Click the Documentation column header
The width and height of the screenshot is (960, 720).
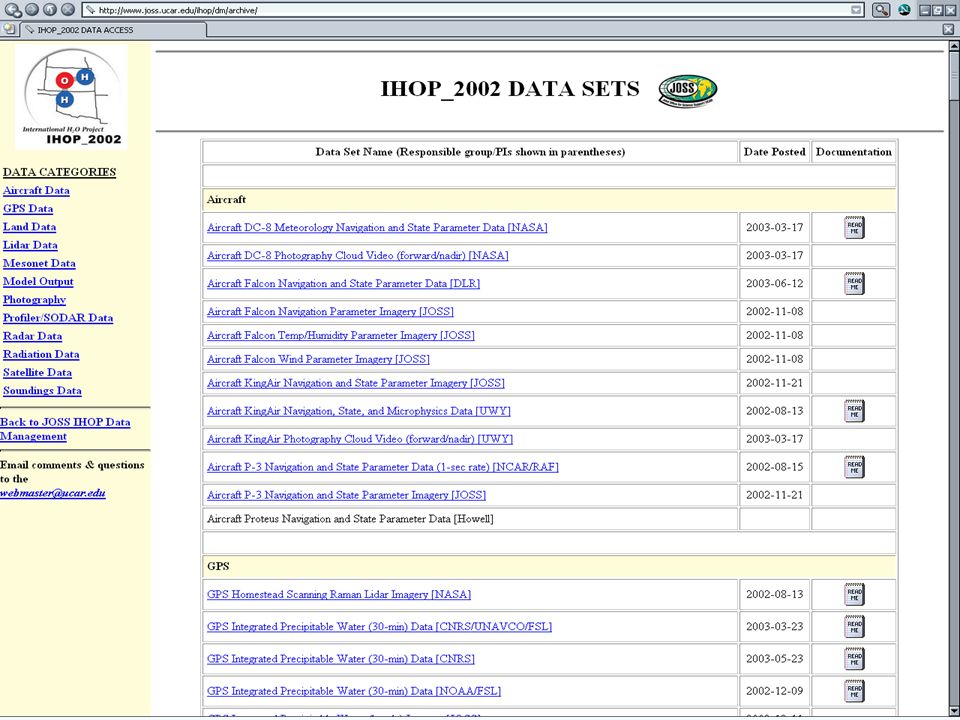(x=854, y=152)
